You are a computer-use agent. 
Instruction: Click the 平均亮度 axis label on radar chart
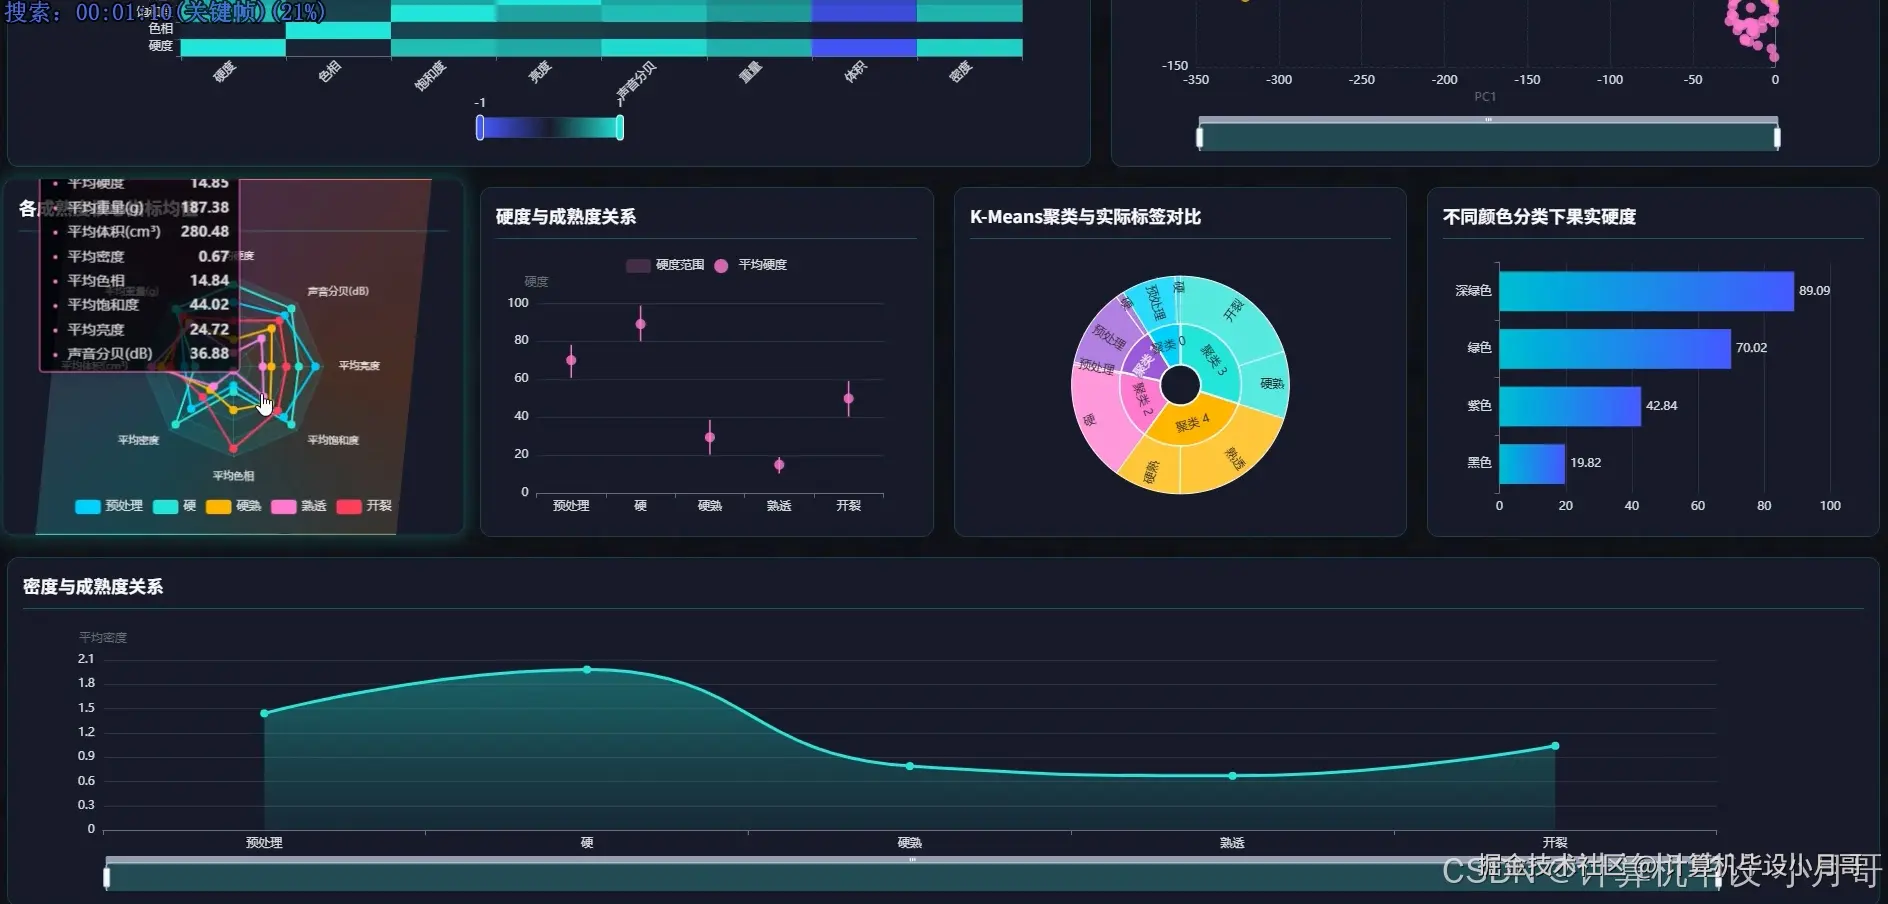359,366
